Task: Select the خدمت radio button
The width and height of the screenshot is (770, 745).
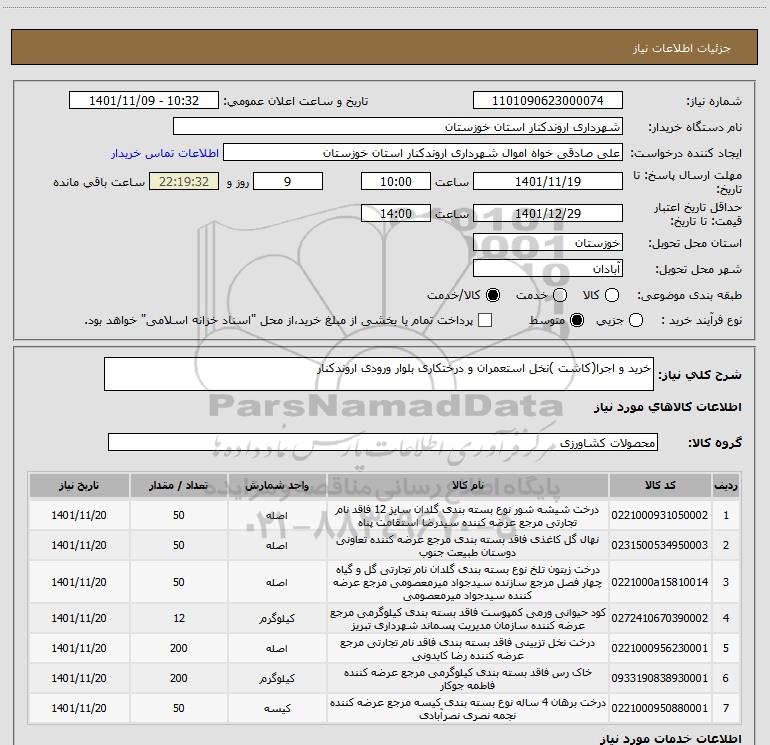Action: click(560, 295)
